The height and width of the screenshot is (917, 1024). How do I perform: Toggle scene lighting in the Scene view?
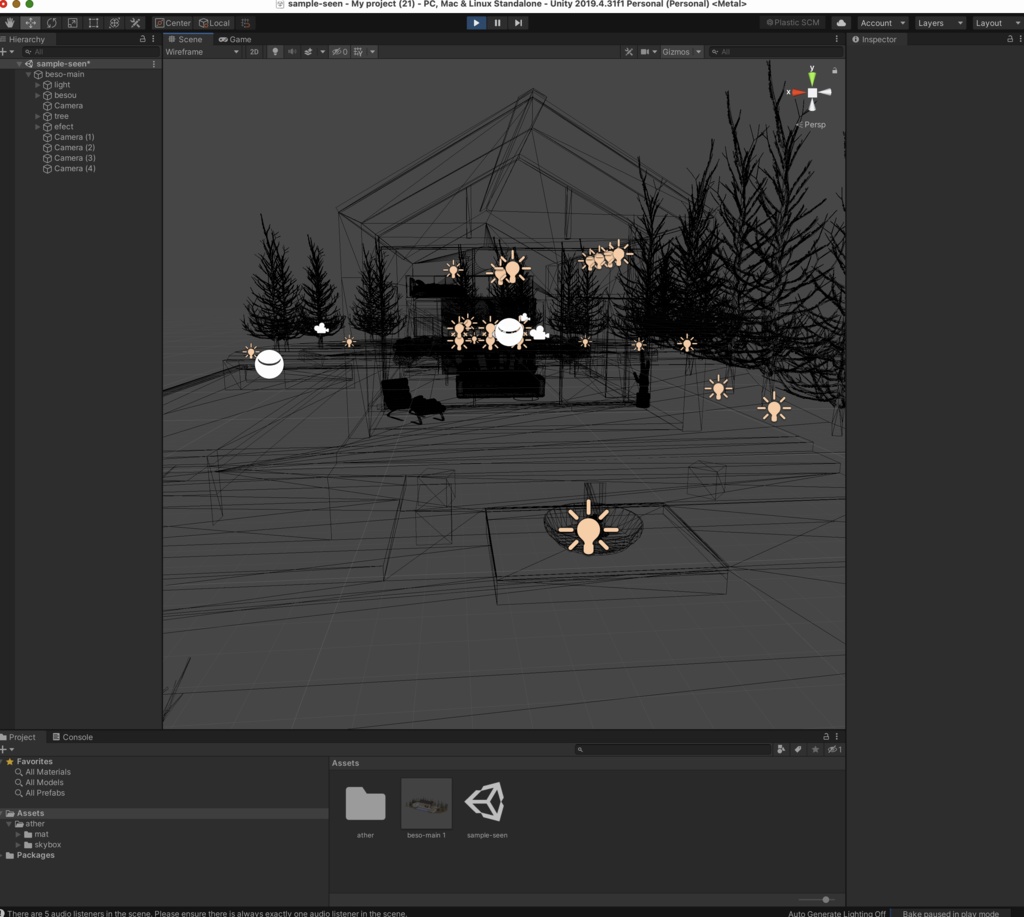click(x=275, y=51)
